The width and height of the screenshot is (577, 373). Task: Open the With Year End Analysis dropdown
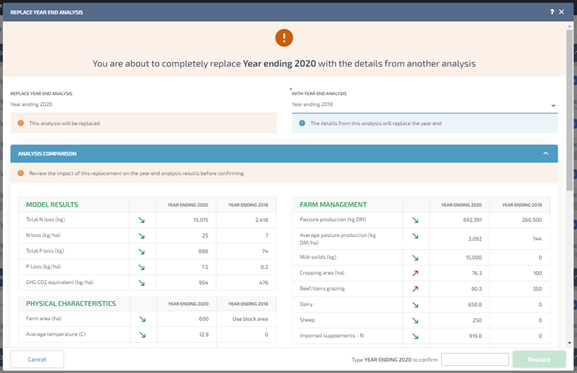coord(425,105)
